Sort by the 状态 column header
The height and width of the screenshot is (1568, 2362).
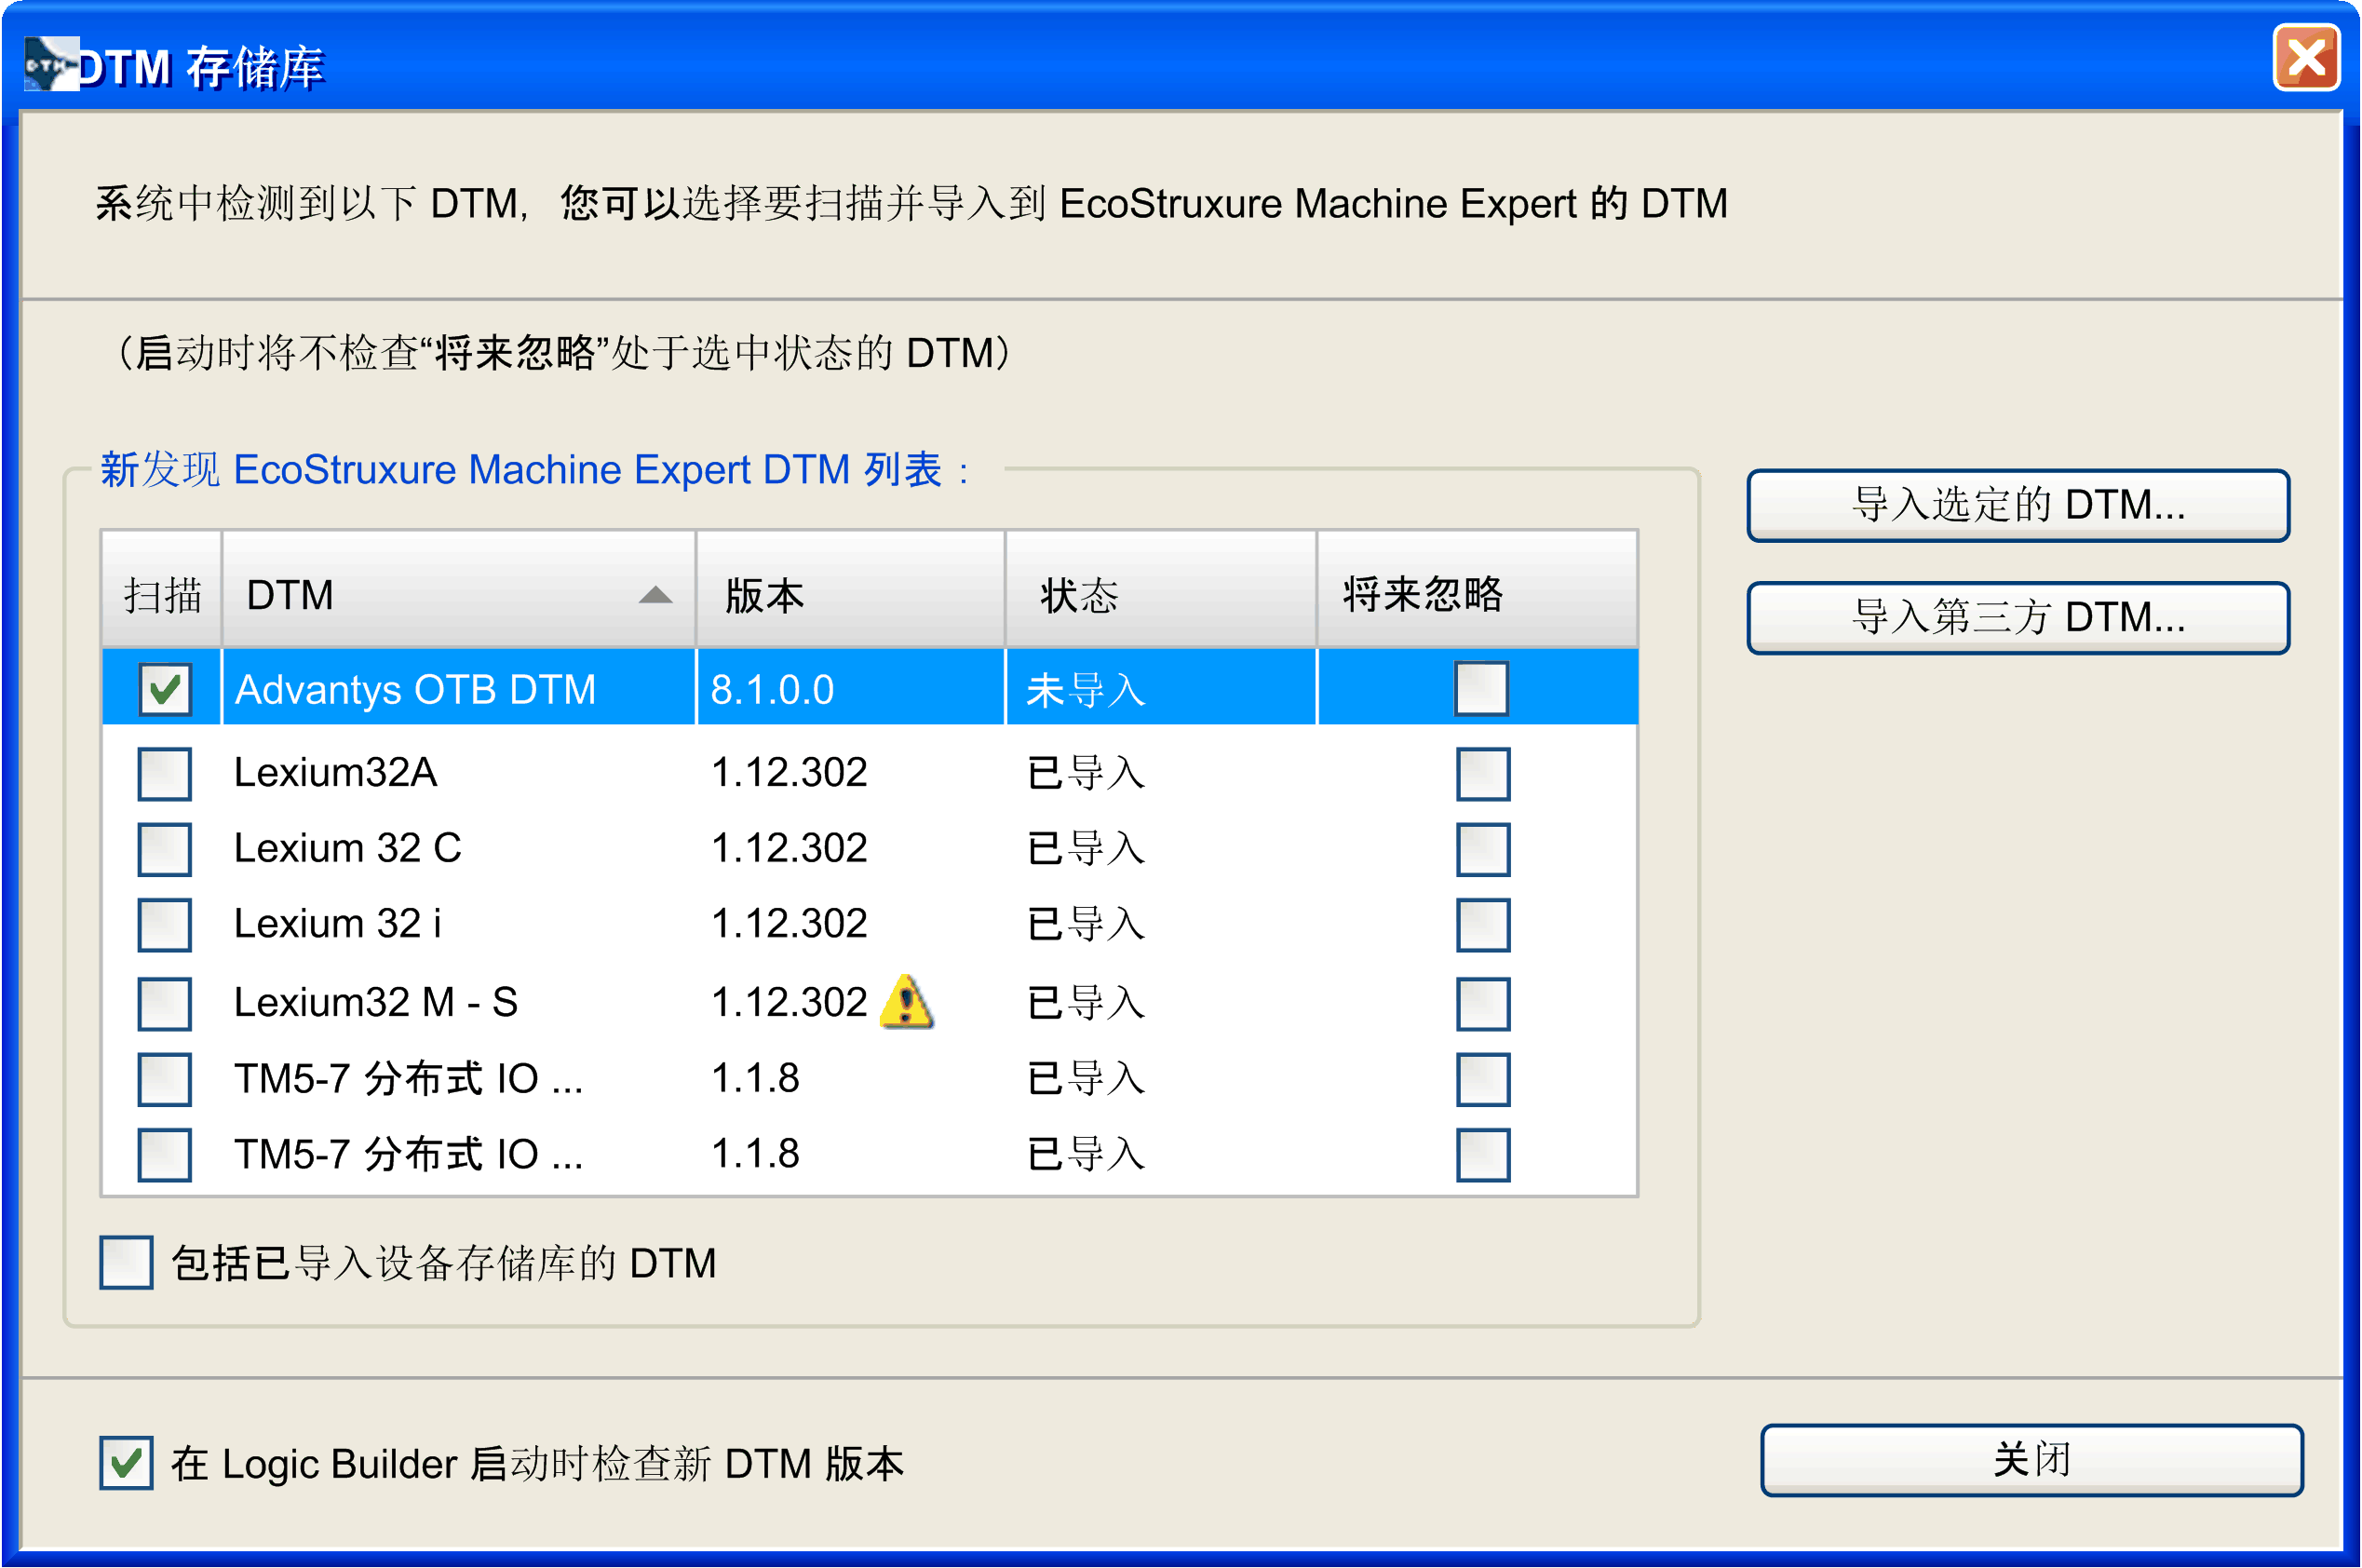click(x=1161, y=590)
